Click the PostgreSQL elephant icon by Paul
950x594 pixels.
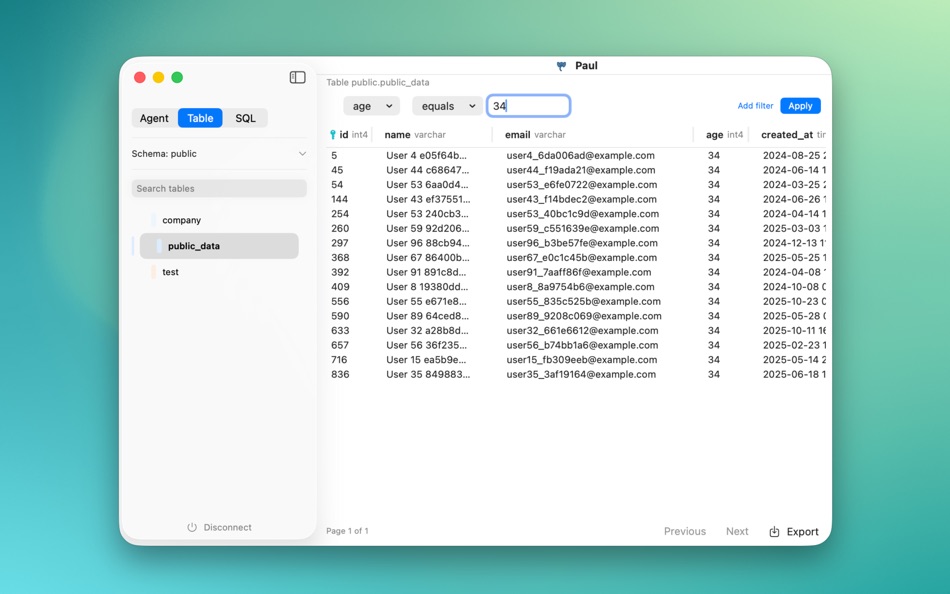561,66
